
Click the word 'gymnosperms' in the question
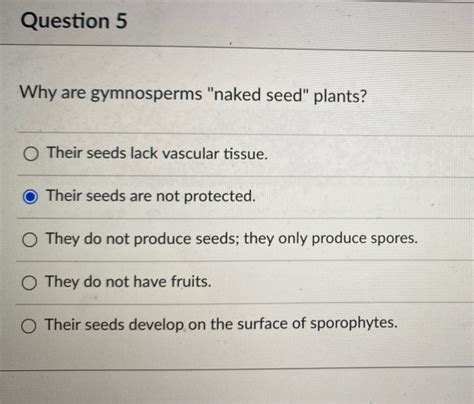pos(146,94)
